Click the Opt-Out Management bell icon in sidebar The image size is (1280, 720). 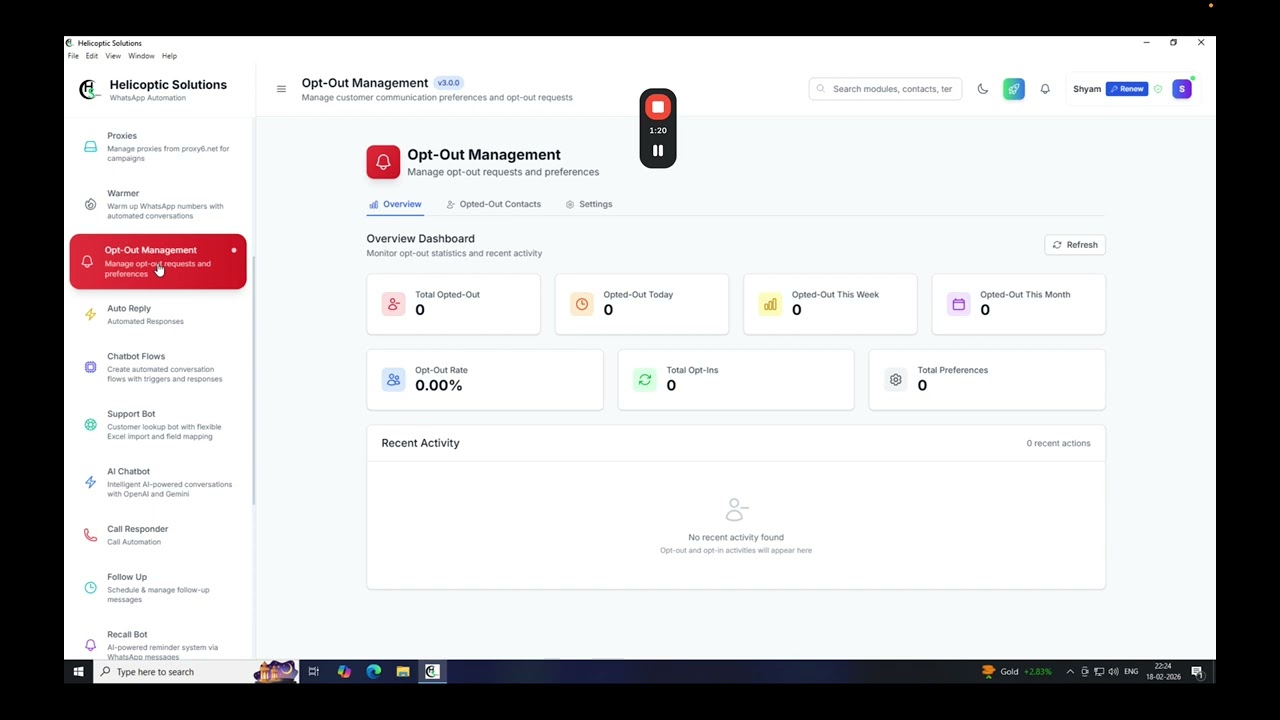coord(87,262)
